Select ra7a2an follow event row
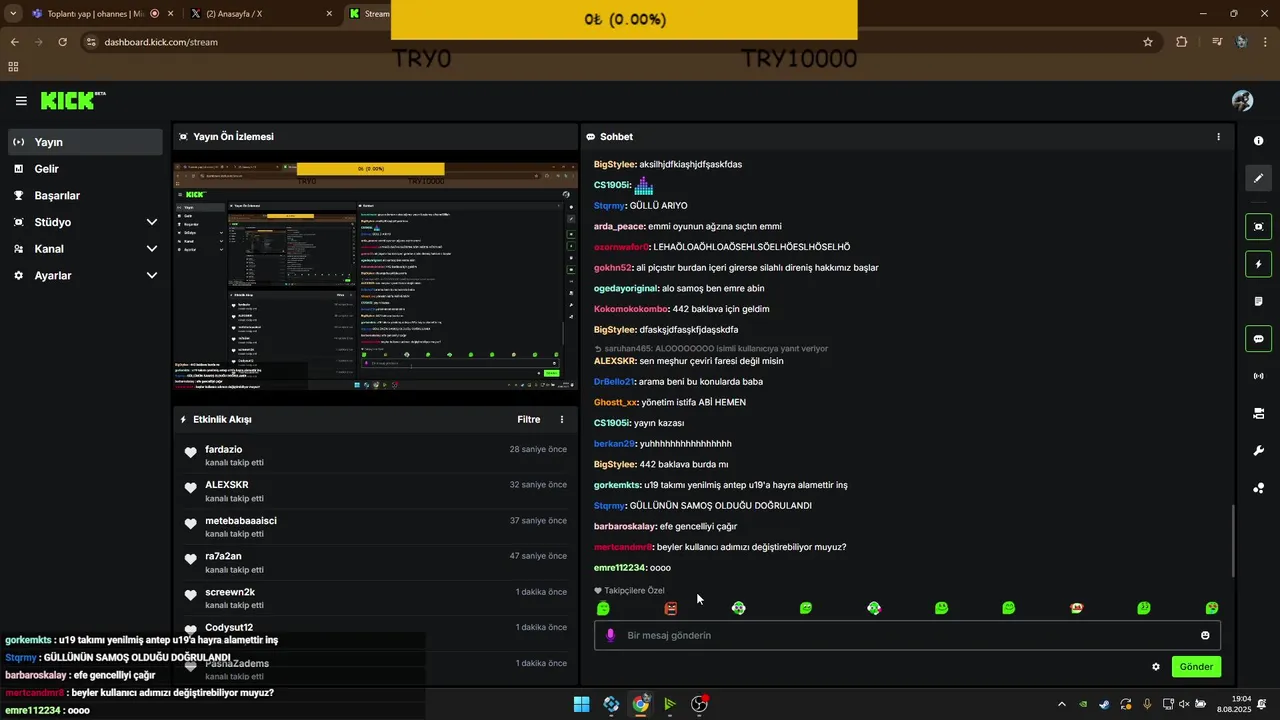 [x=376, y=562]
